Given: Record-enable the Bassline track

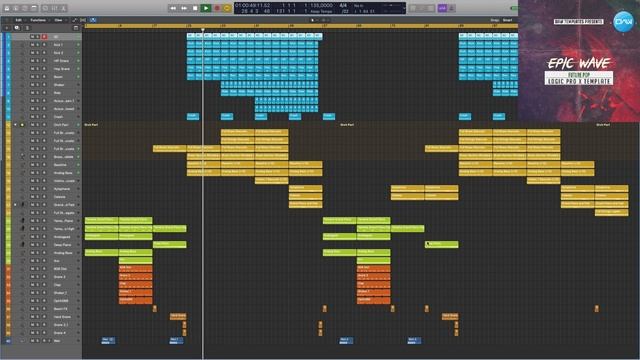Looking at the screenshot, I should (44, 165).
